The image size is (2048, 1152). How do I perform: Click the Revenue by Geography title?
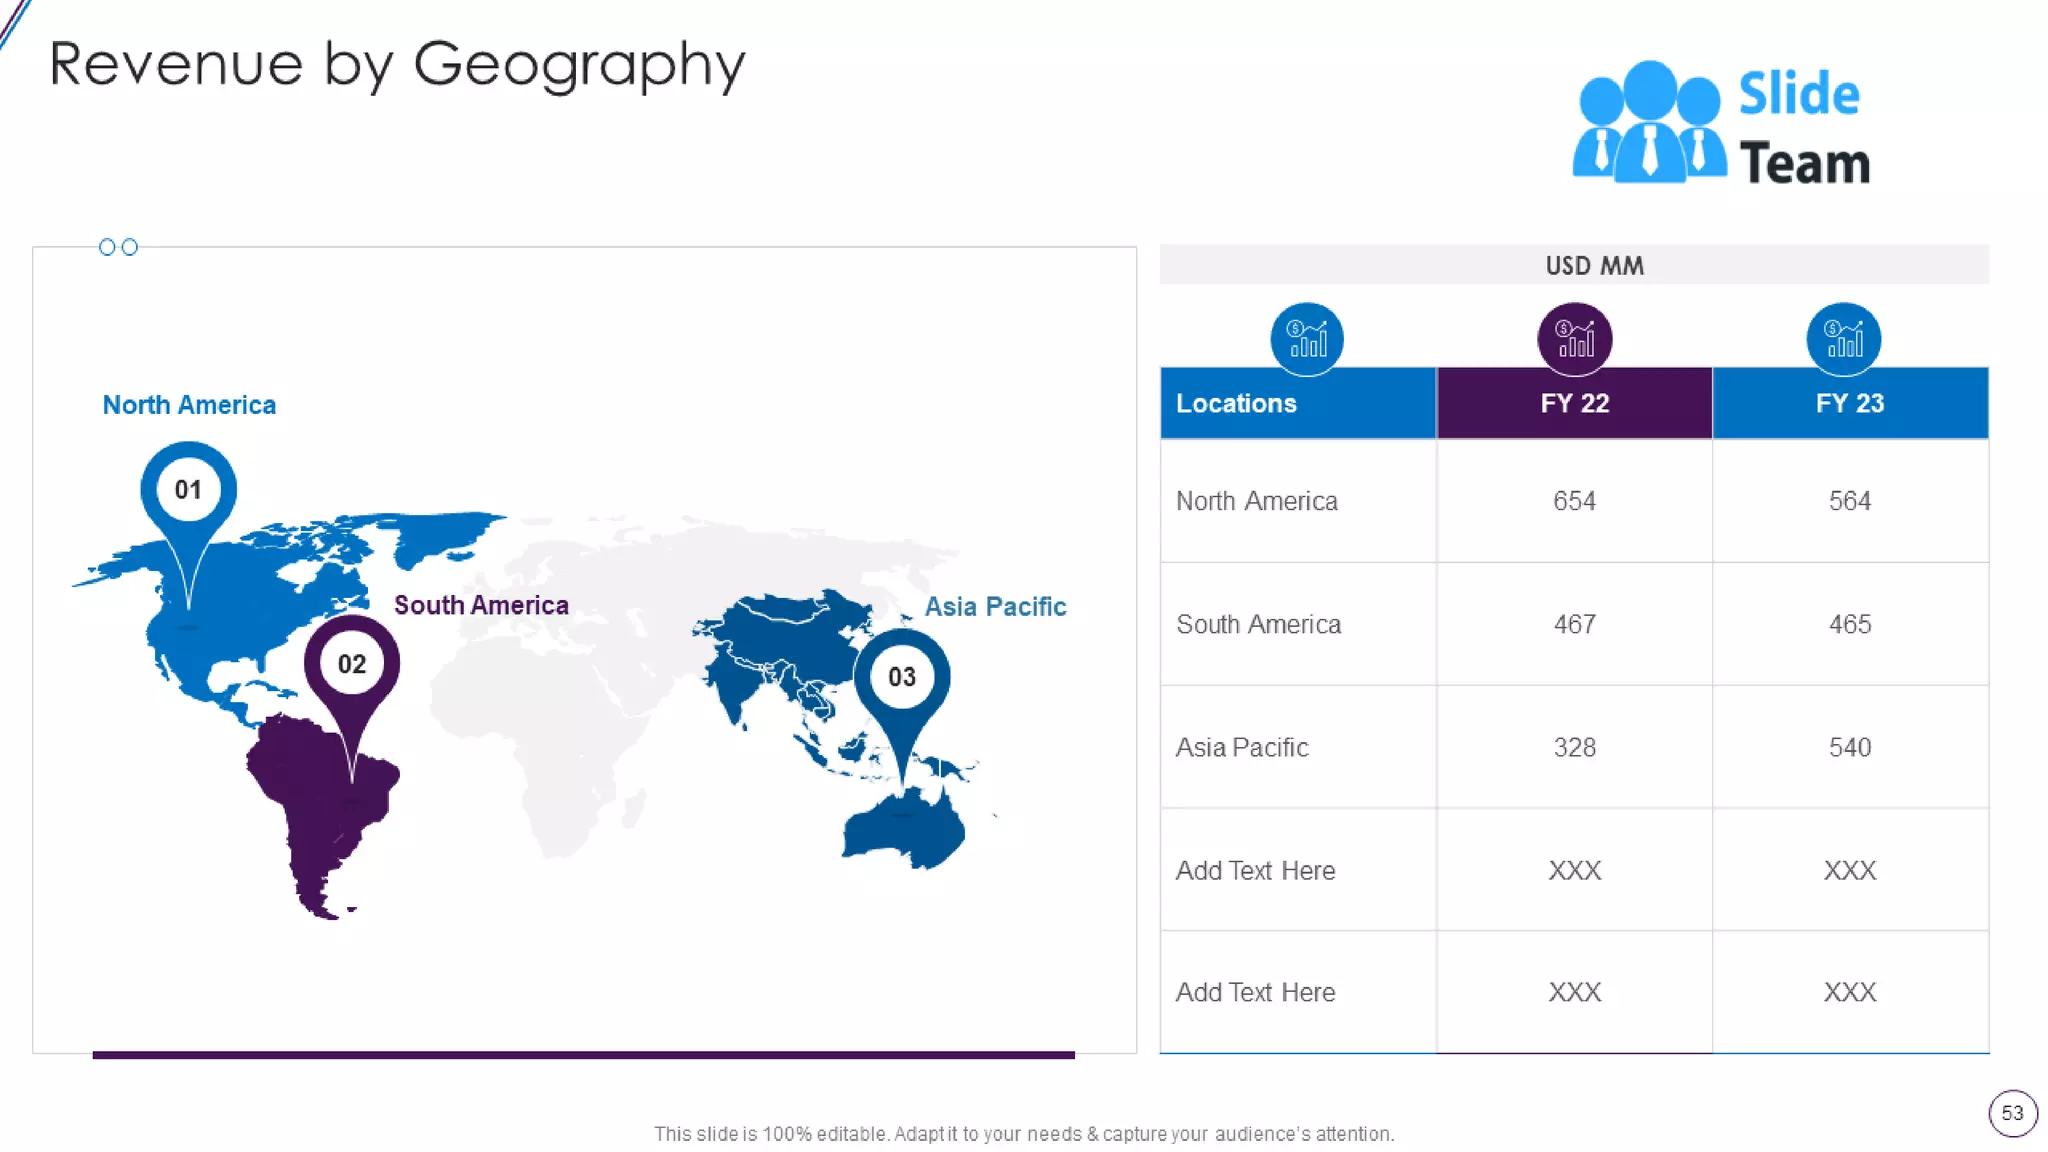[x=397, y=65]
